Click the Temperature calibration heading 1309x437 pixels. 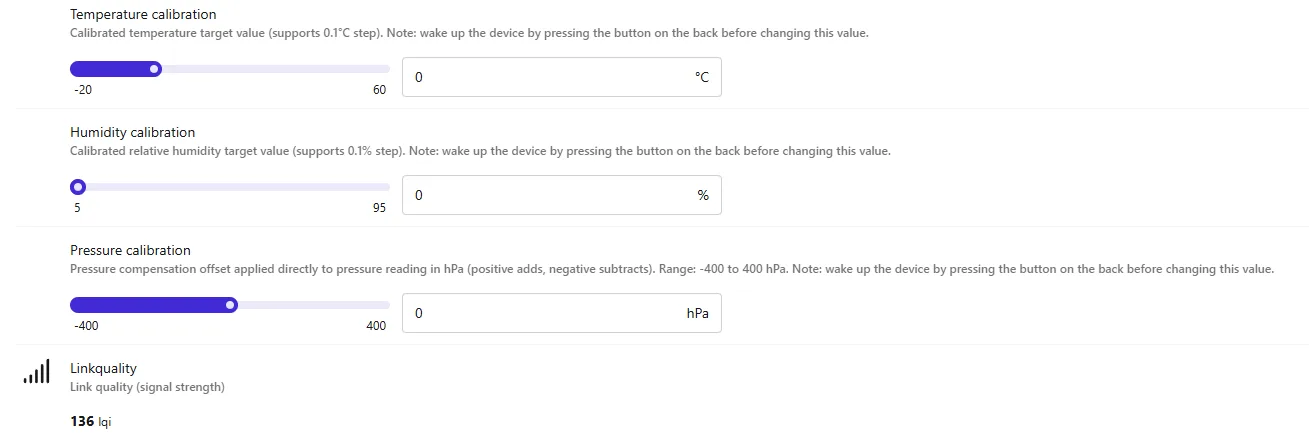[143, 15]
